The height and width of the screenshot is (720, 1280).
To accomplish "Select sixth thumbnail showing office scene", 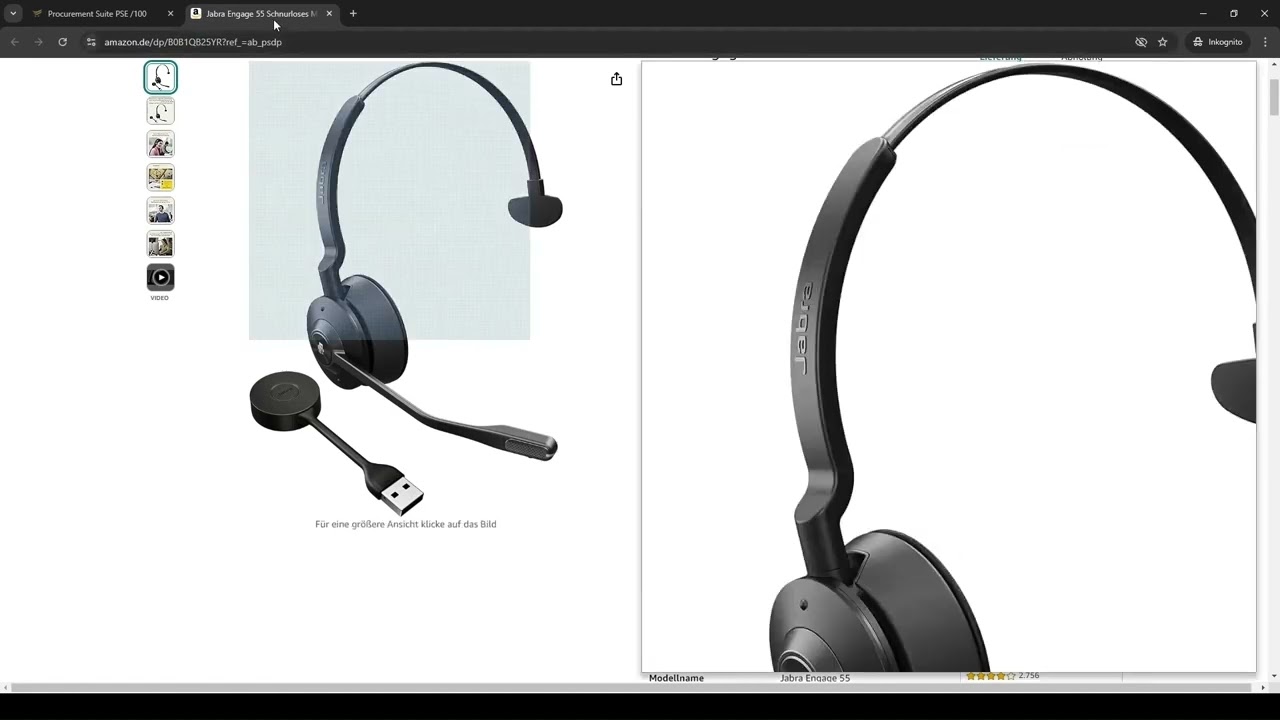I will click(x=160, y=244).
